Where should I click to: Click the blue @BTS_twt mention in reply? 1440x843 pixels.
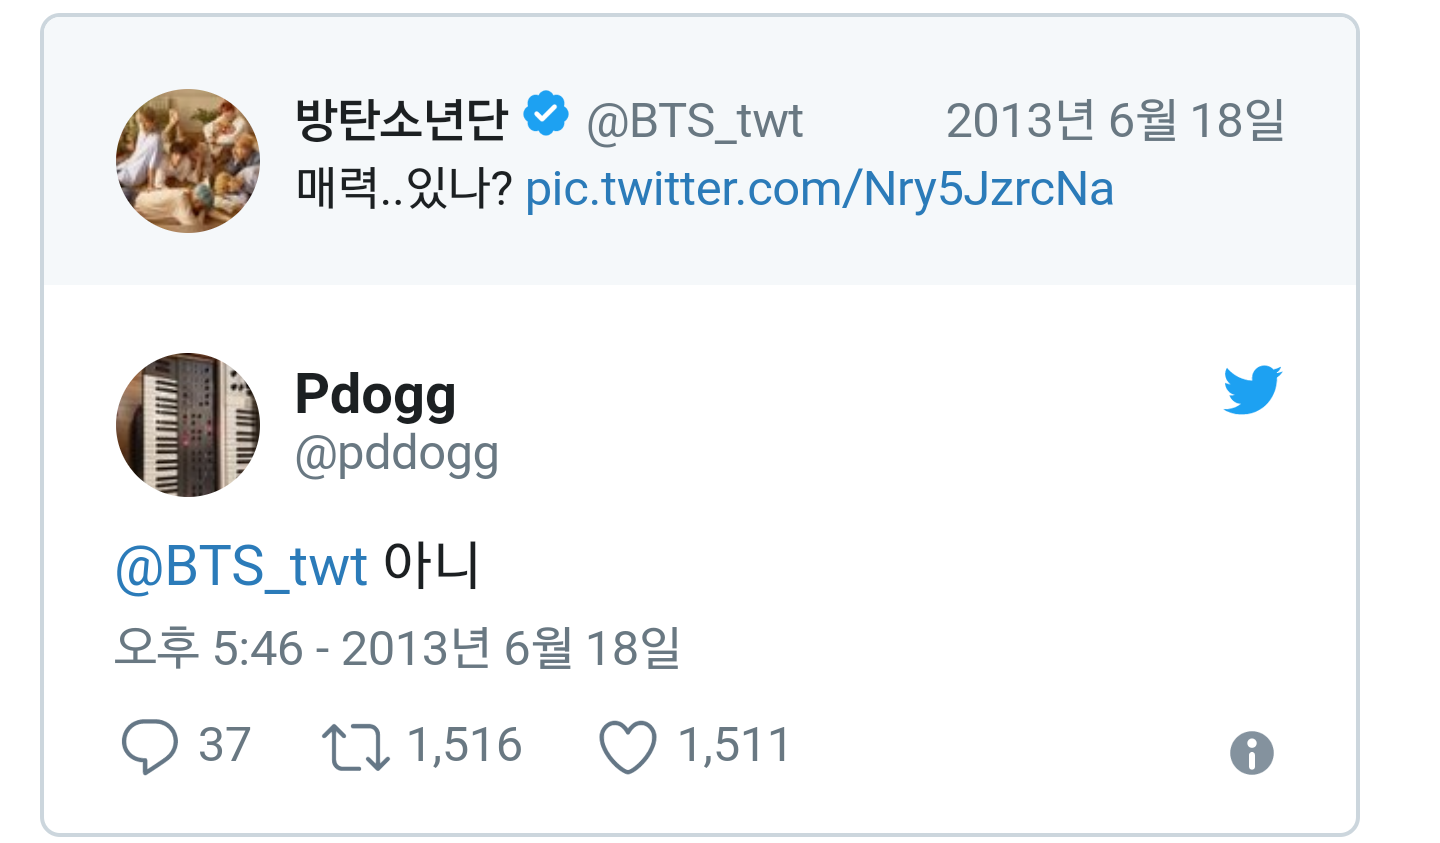241,567
